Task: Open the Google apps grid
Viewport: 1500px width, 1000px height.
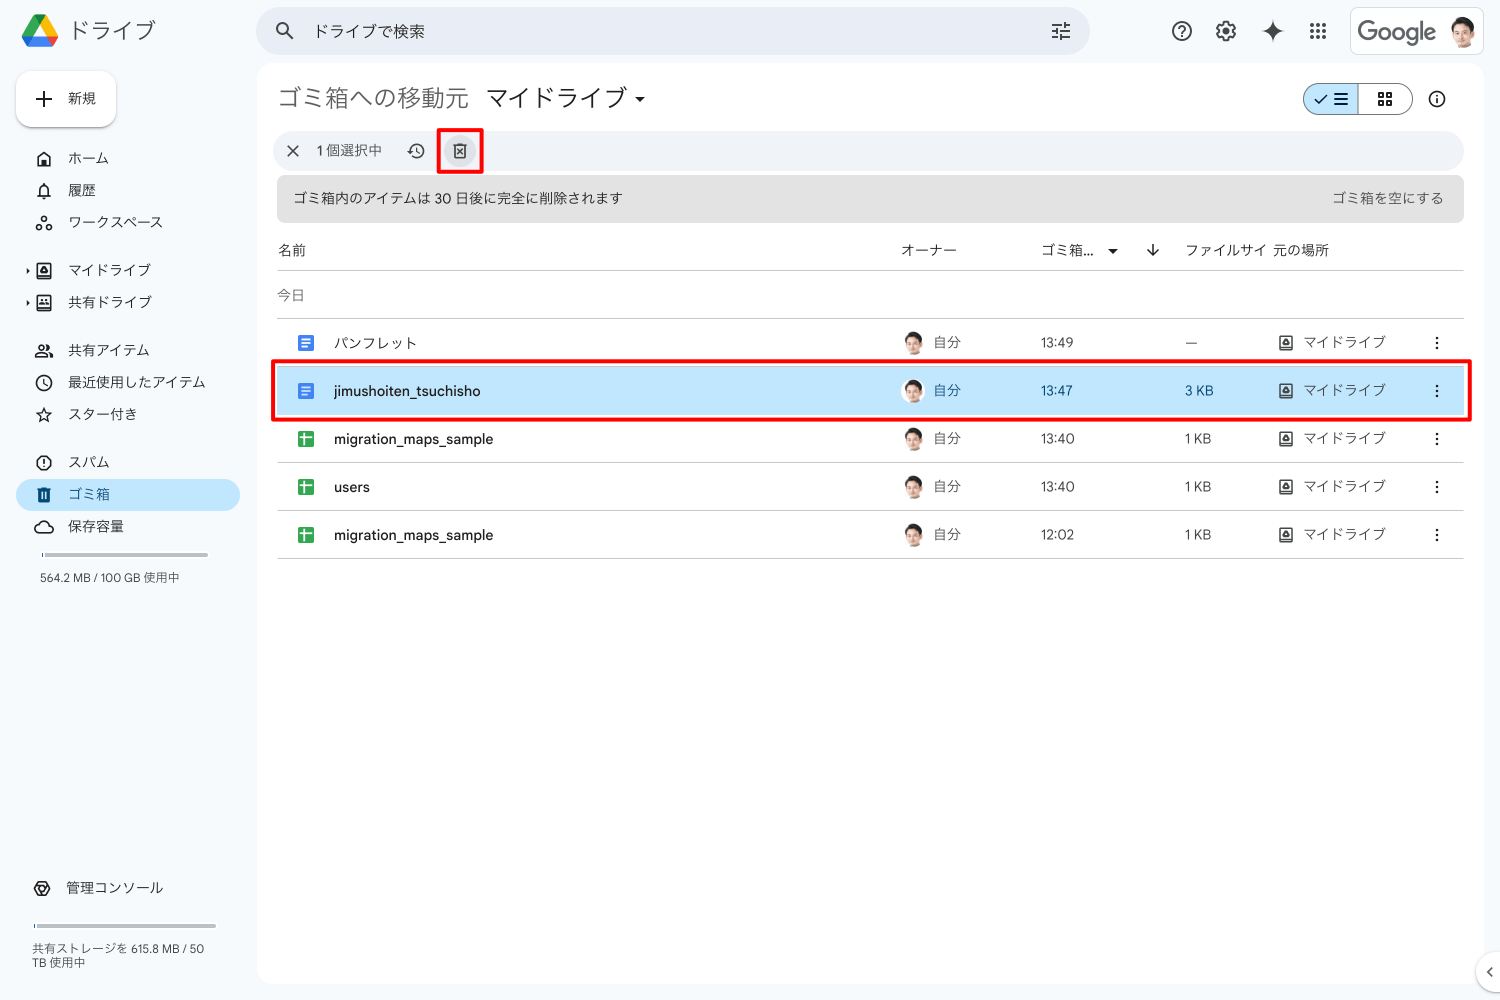Action: click(x=1318, y=31)
